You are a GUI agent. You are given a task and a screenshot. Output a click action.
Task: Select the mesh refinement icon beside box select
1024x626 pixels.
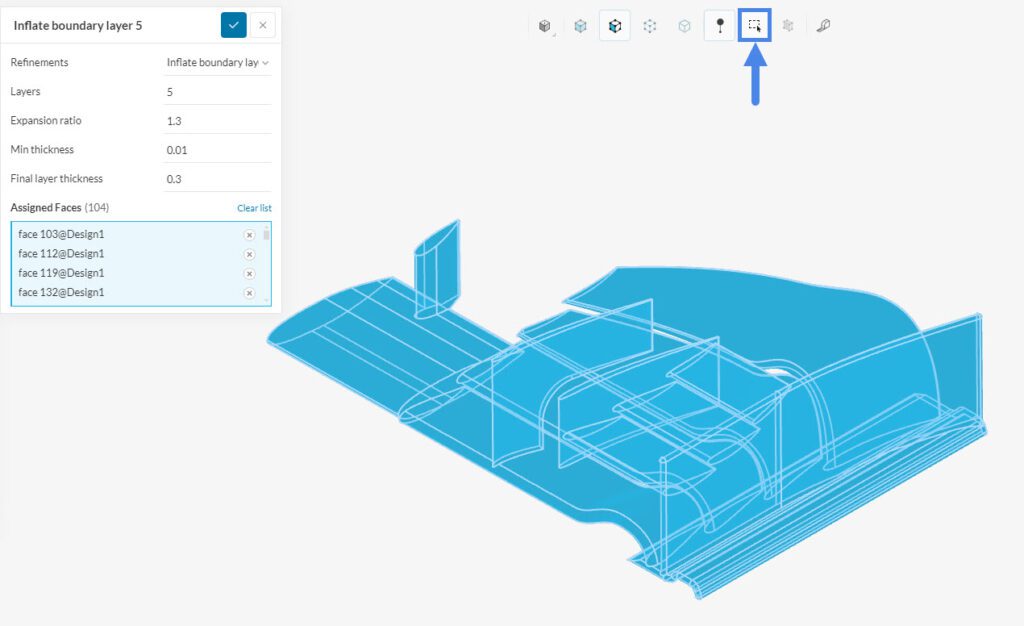788,25
